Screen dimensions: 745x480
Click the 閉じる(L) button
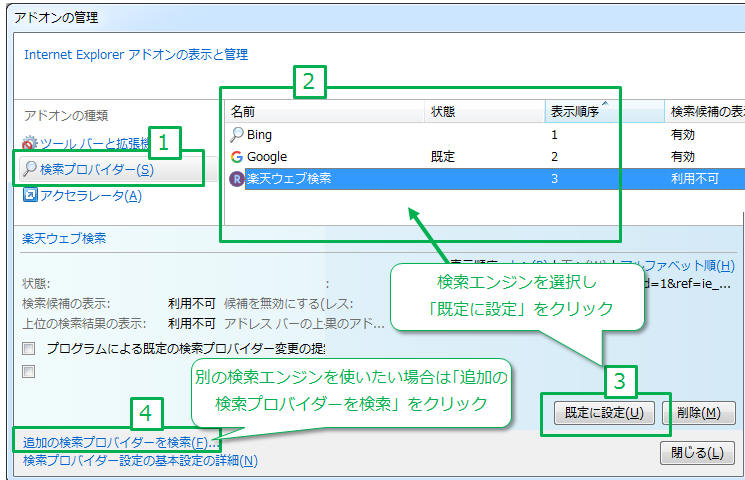[x=697, y=453]
